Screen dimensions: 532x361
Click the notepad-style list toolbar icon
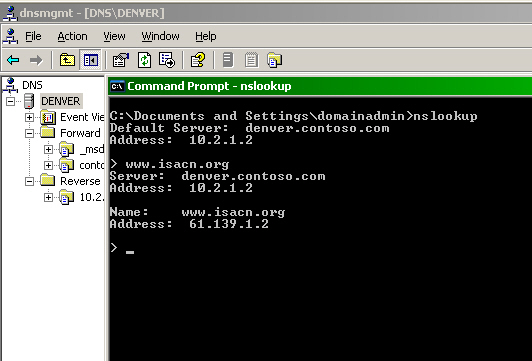tap(251, 60)
